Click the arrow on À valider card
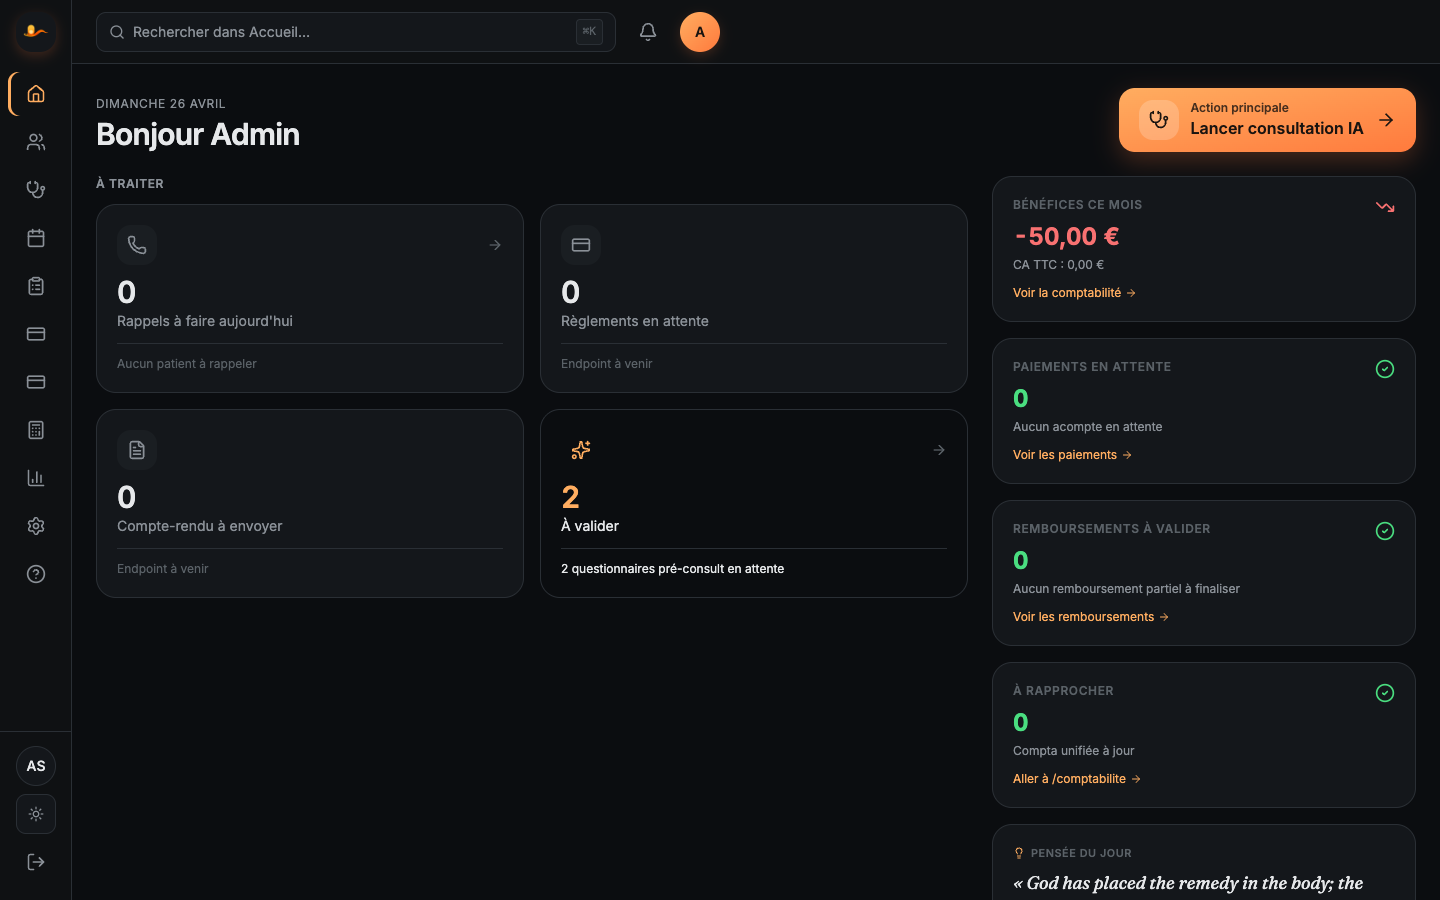This screenshot has height=900, width=1440. pos(939,450)
